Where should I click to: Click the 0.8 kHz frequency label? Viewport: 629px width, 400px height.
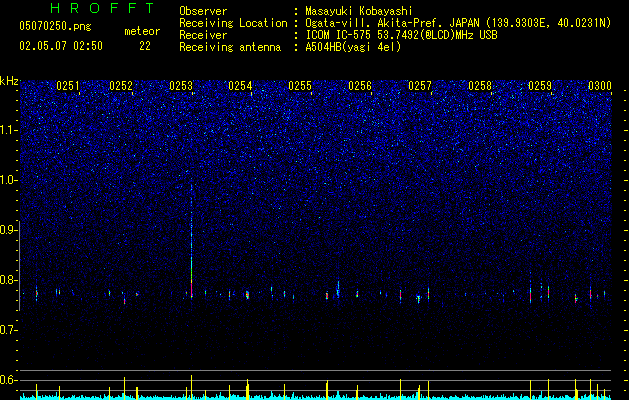click(9, 280)
